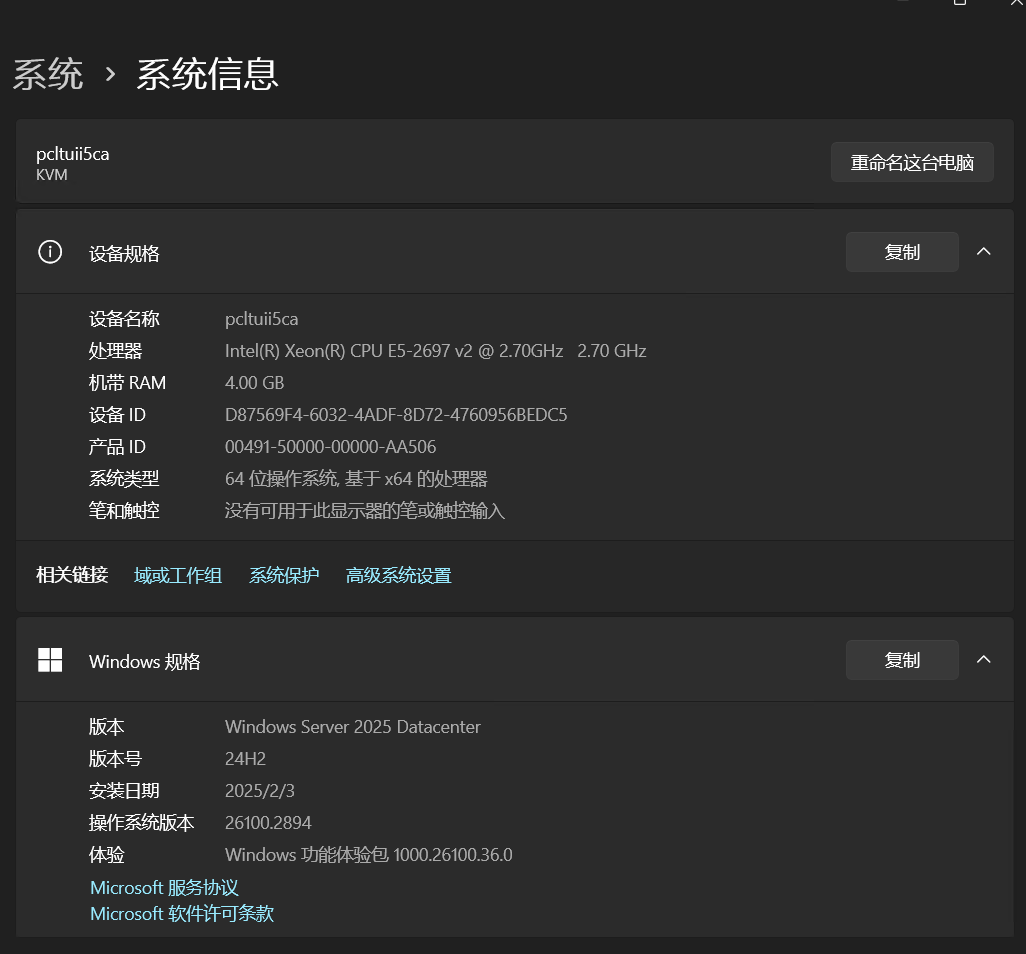Click the breadcrumb chevron separator icon
The width and height of the screenshot is (1026, 954).
(111, 75)
